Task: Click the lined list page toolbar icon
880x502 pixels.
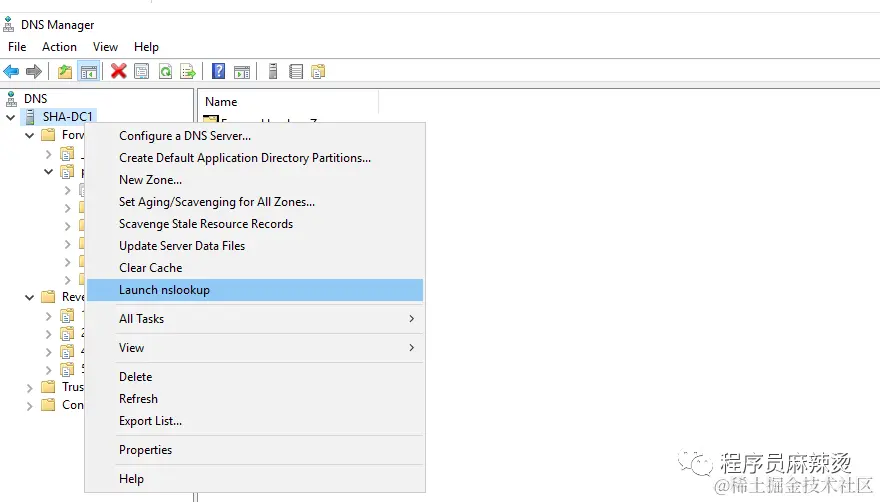Action: point(296,72)
